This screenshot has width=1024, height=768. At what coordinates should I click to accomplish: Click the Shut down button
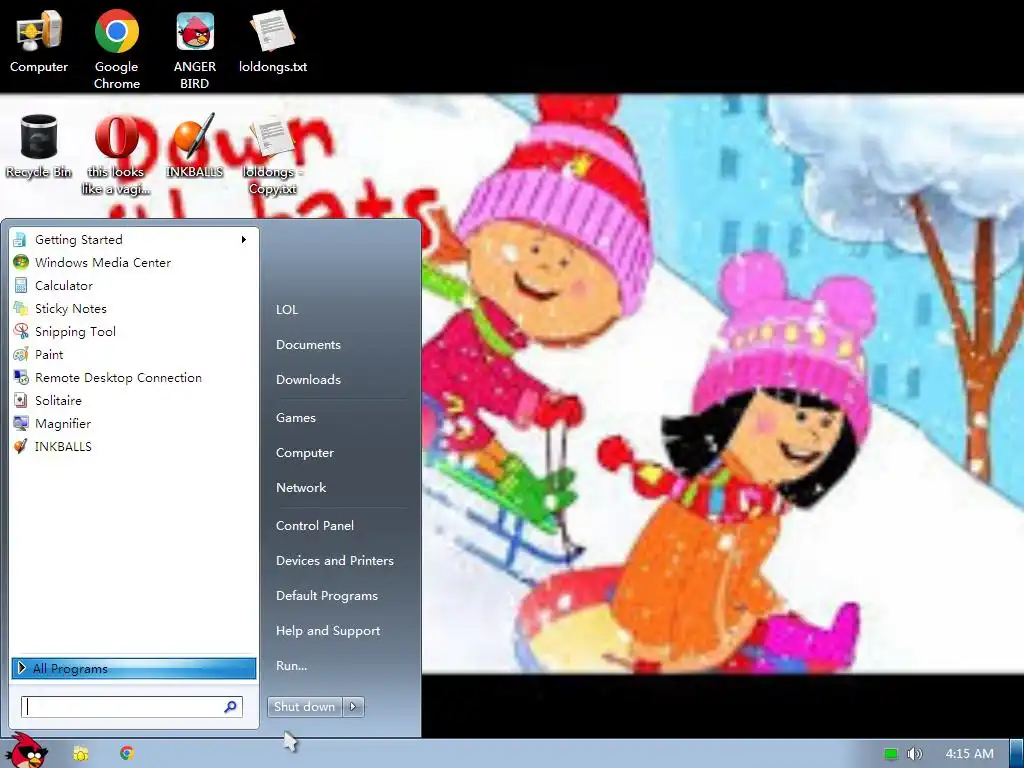click(x=305, y=707)
